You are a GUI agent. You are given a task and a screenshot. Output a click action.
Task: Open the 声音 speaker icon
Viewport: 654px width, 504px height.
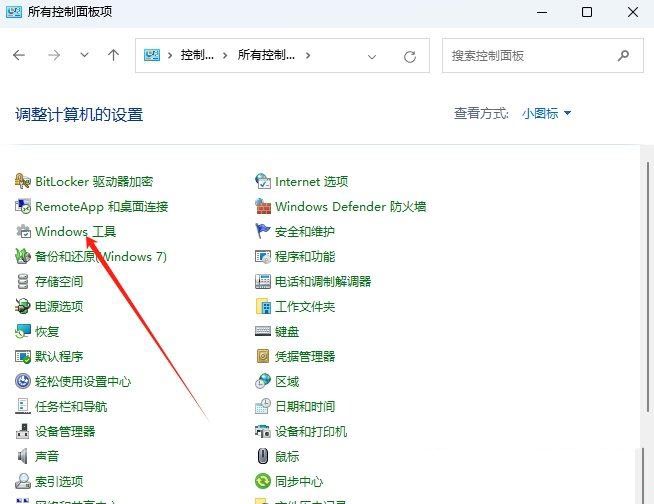pos(23,456)
